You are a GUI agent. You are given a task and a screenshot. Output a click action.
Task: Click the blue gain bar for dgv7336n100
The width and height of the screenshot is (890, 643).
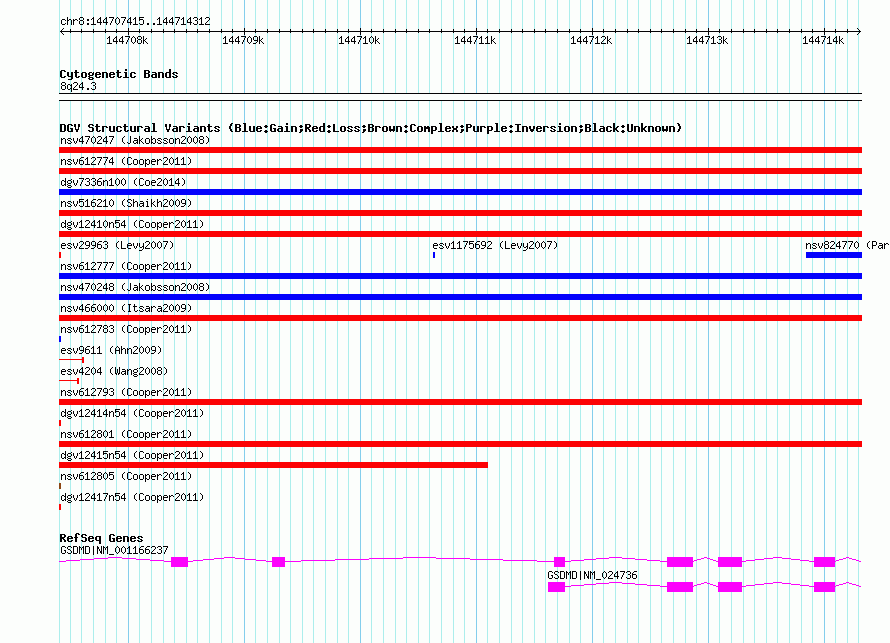[x=460, y=192]
